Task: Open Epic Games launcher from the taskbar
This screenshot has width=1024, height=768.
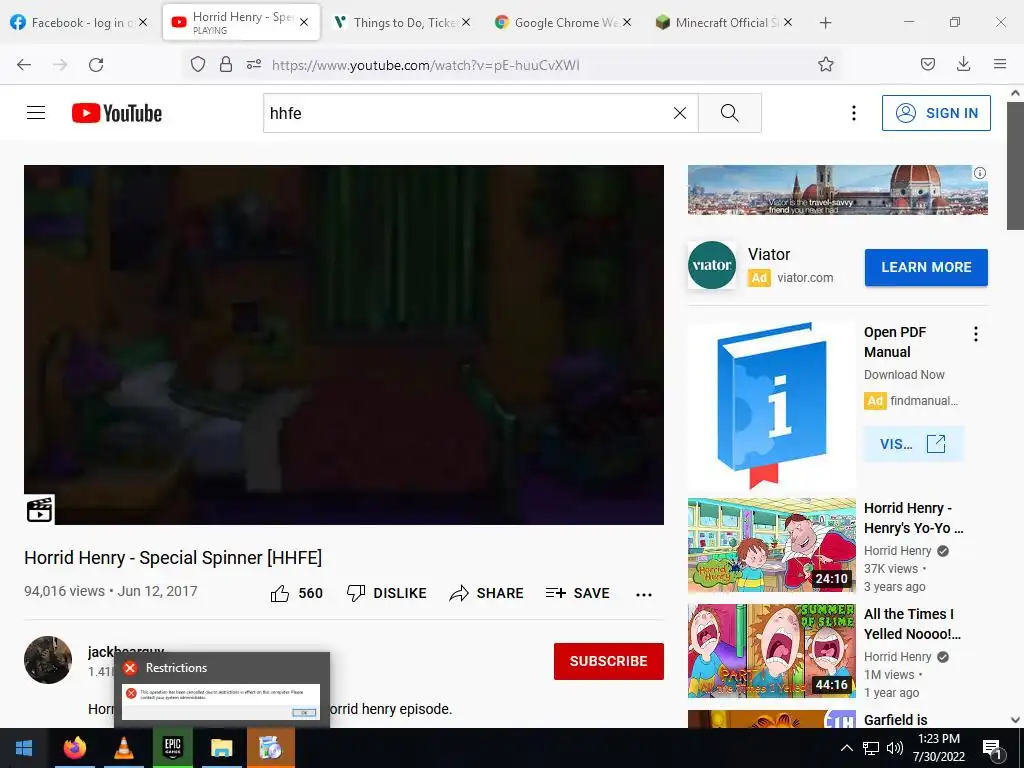Action: click(x=172, y=748)
